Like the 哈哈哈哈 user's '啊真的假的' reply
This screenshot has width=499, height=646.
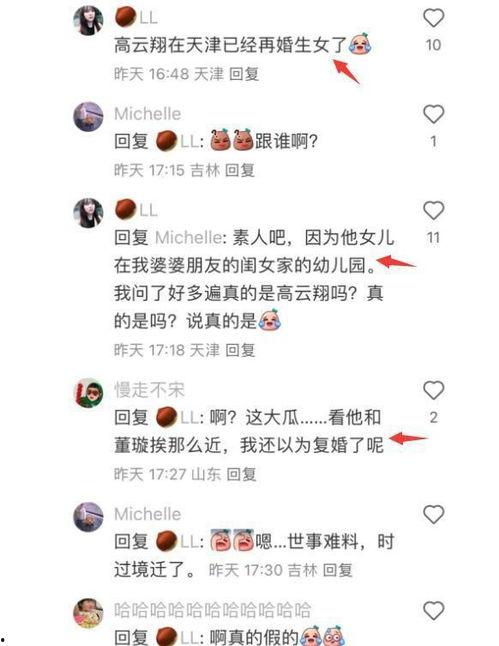tap(433, 611)
